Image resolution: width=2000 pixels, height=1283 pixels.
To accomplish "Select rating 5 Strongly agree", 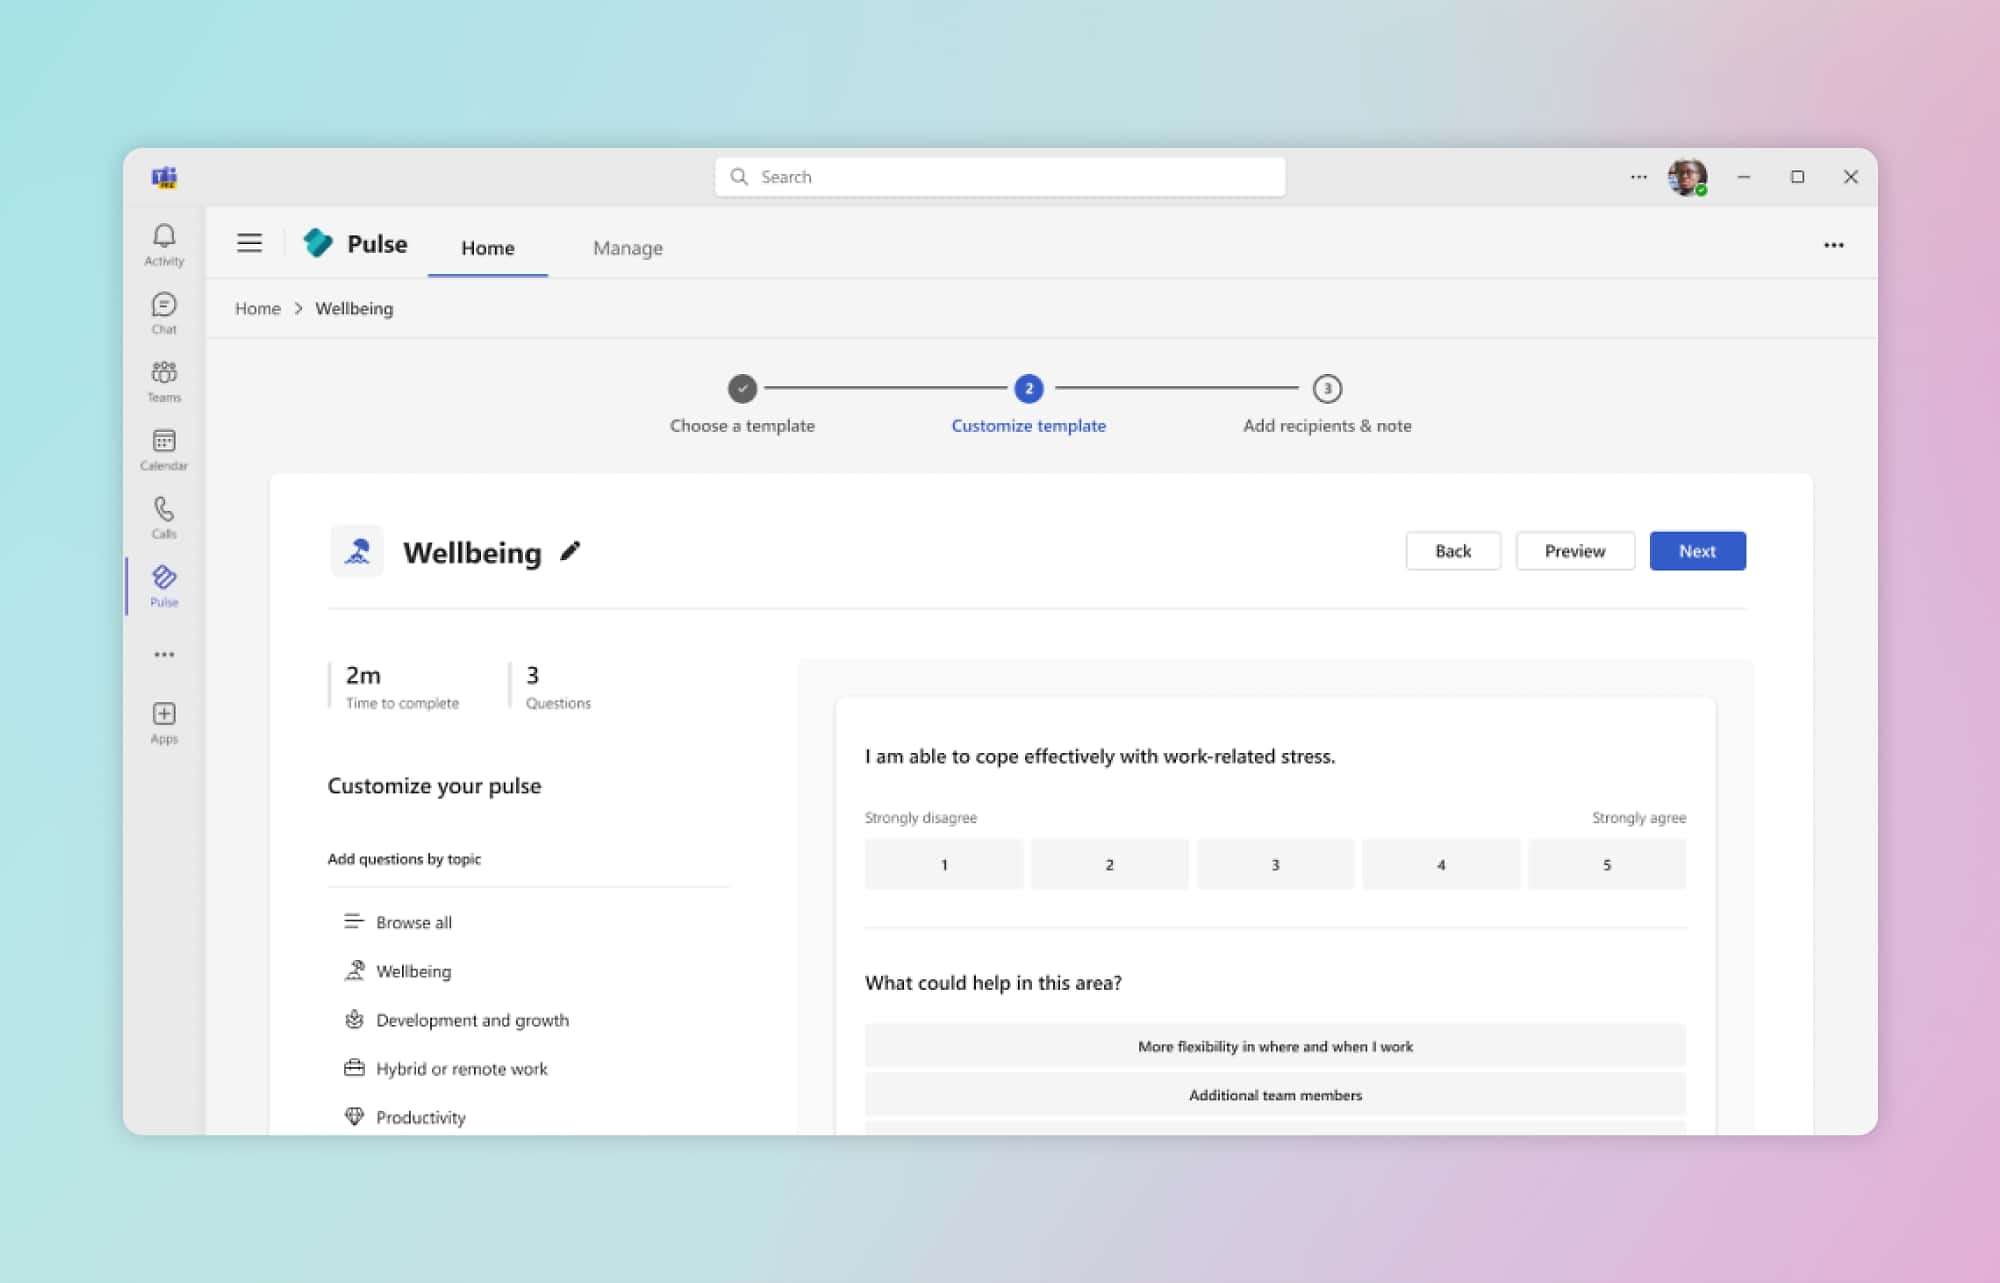I will [1606, 864].
